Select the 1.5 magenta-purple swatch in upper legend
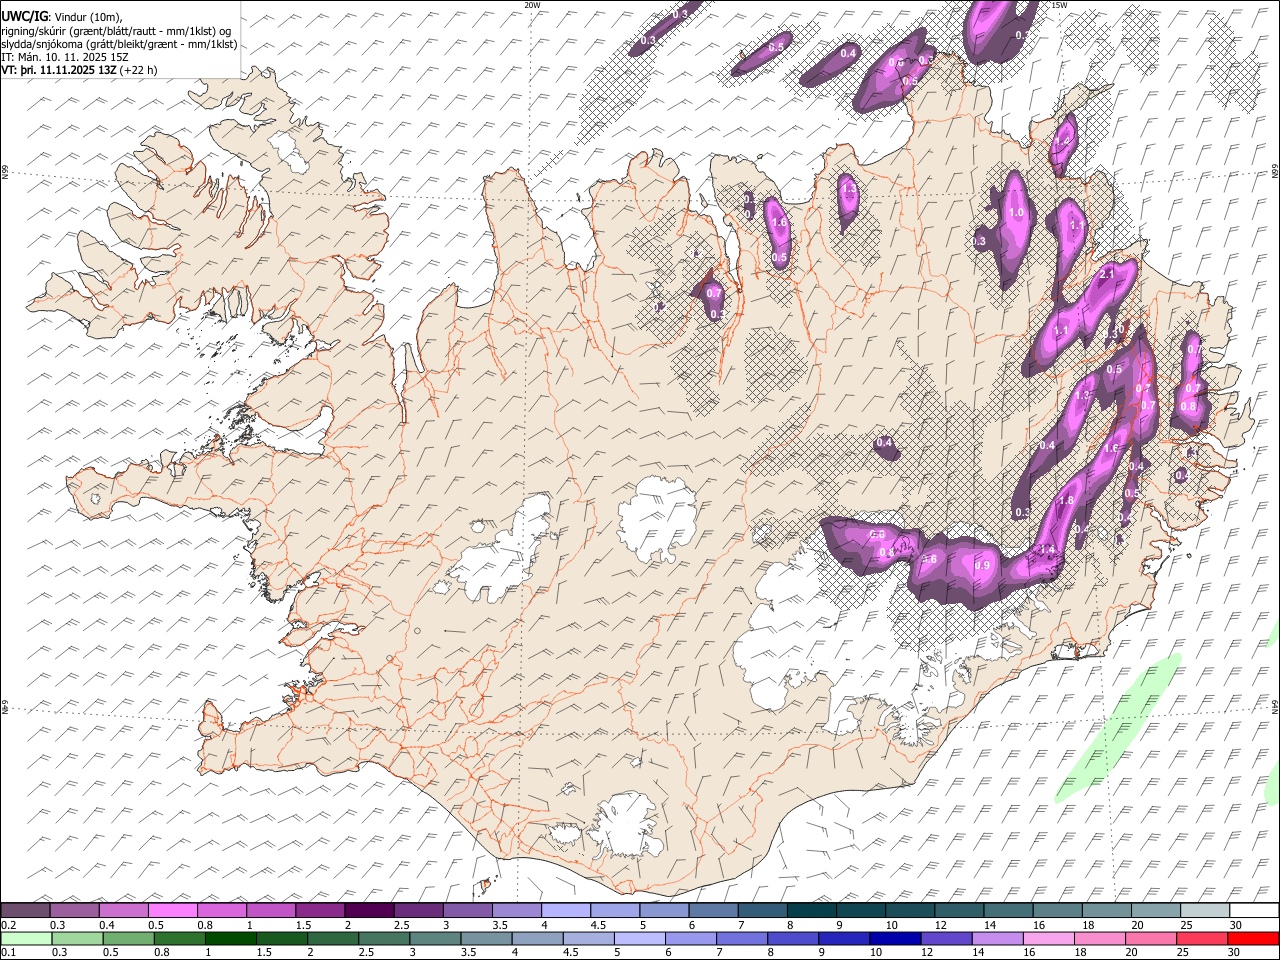1280x960 pixels. [x=320, y=911]
